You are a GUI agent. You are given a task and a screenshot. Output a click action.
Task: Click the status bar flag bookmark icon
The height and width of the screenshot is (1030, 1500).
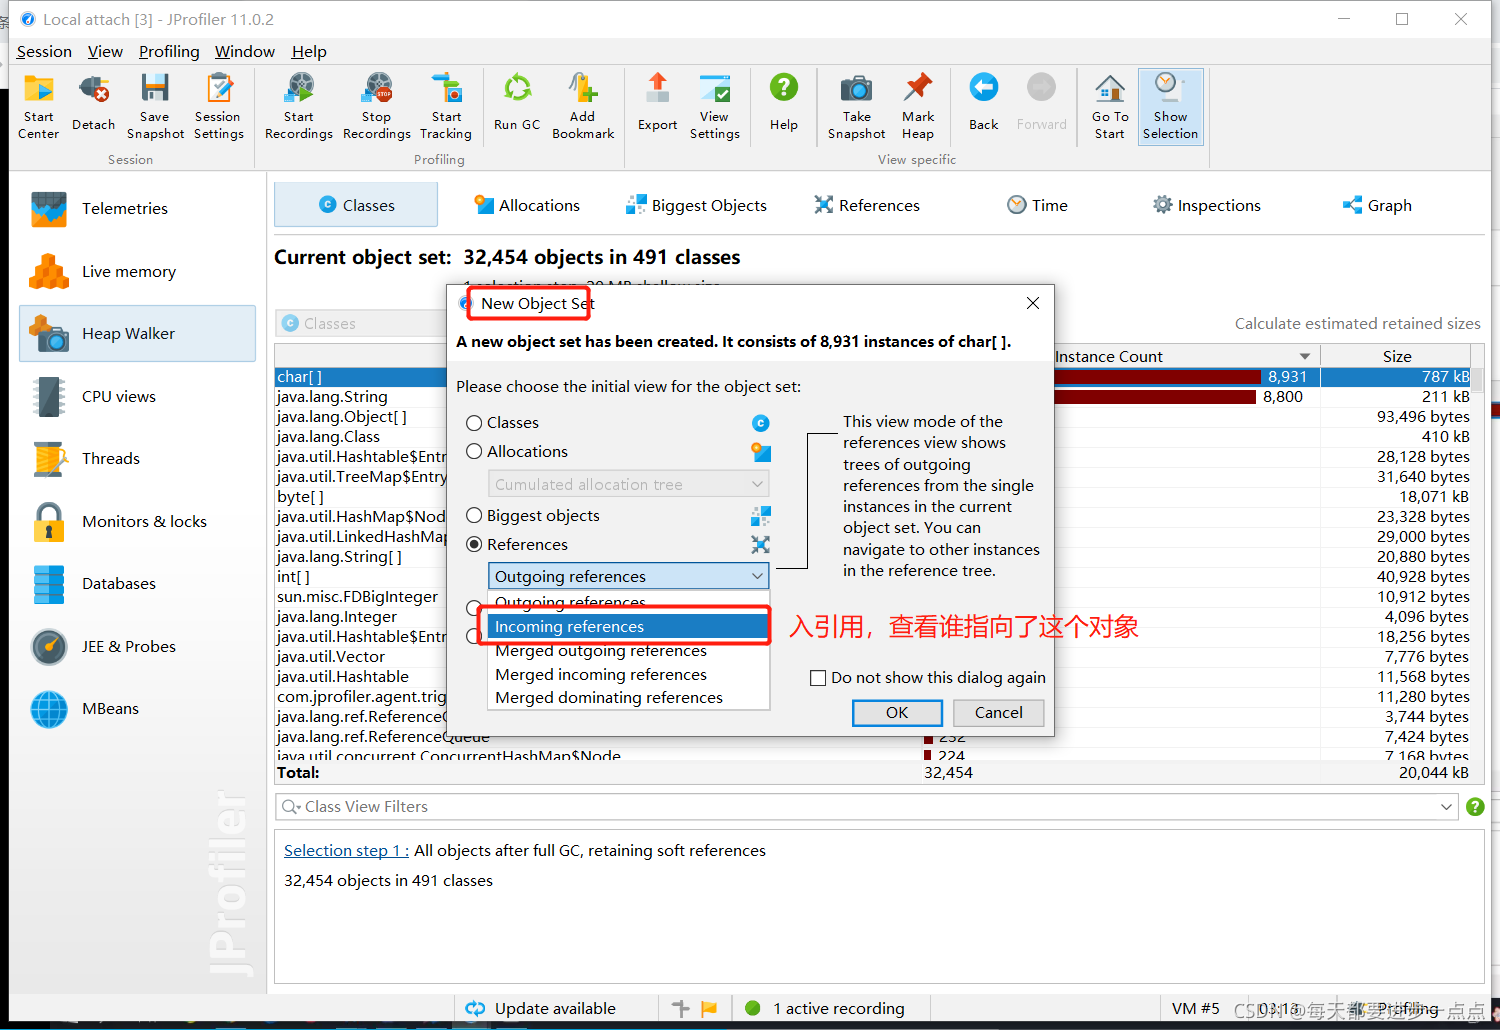(709, 1008)
